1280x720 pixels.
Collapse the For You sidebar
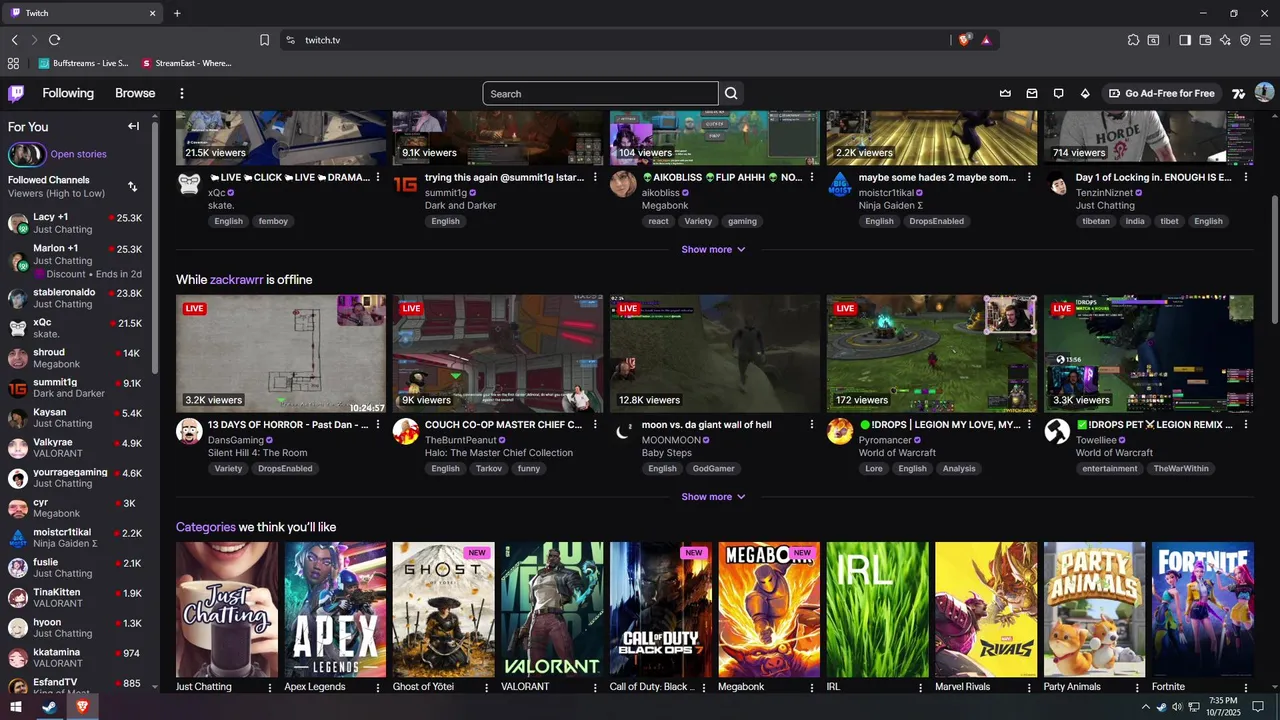(x=133, y=126)
